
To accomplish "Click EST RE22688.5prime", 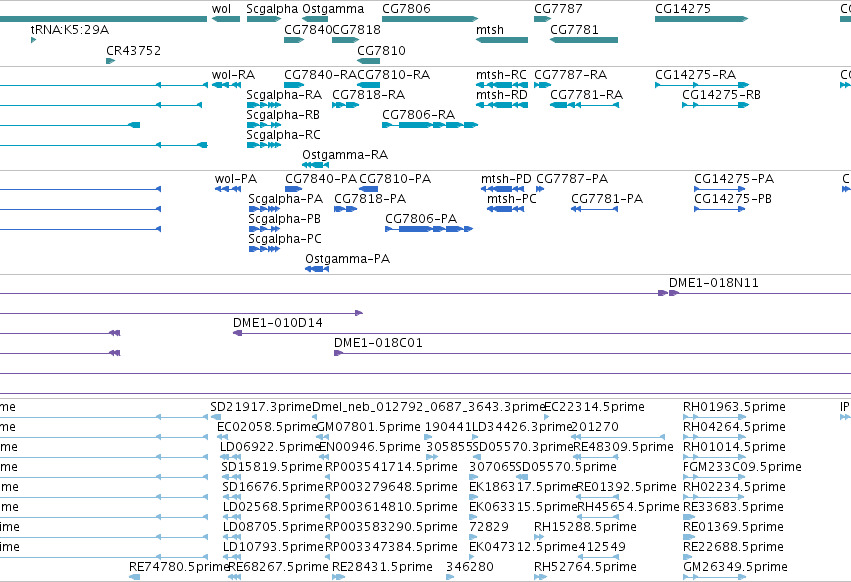I will (733, 547).
